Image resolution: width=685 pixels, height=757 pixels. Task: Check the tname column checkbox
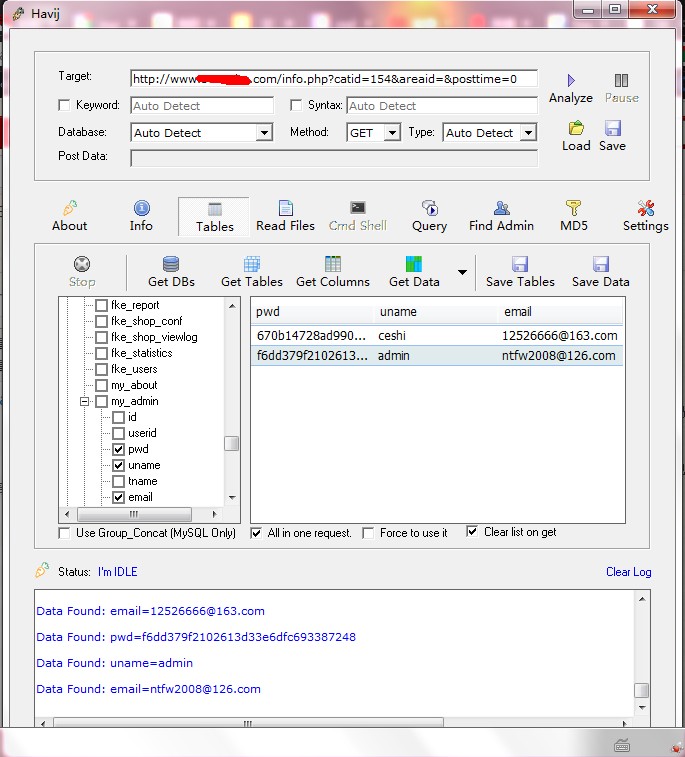pyautogui.click(x=118, y=481)
